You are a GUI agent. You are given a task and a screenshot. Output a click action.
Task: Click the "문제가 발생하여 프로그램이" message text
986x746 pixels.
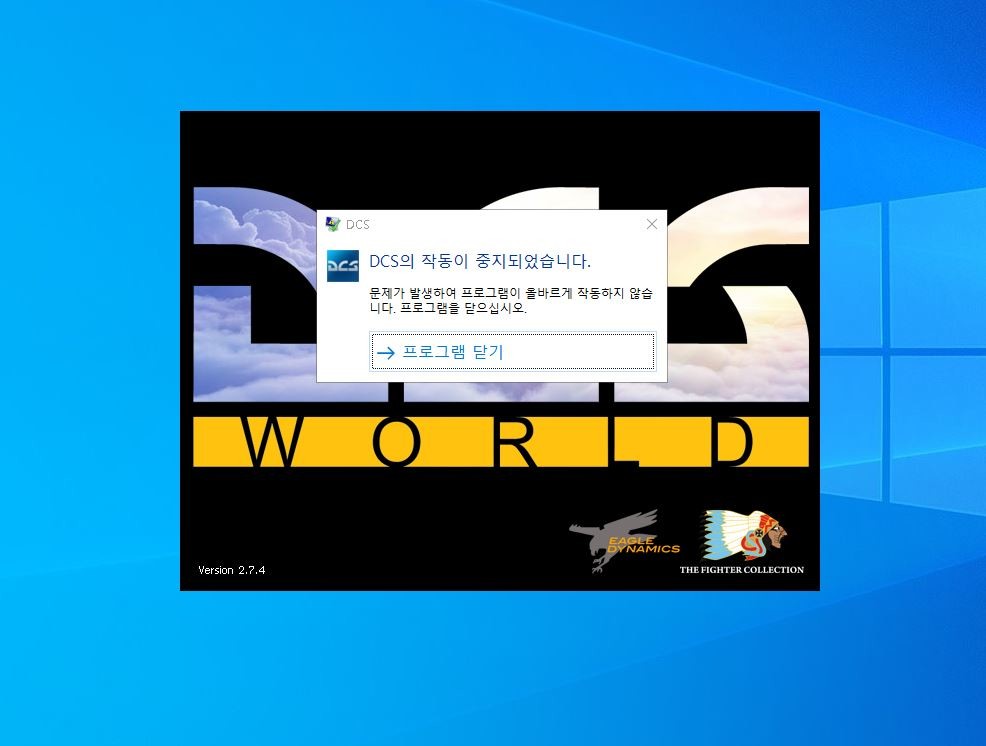(445, 293)
